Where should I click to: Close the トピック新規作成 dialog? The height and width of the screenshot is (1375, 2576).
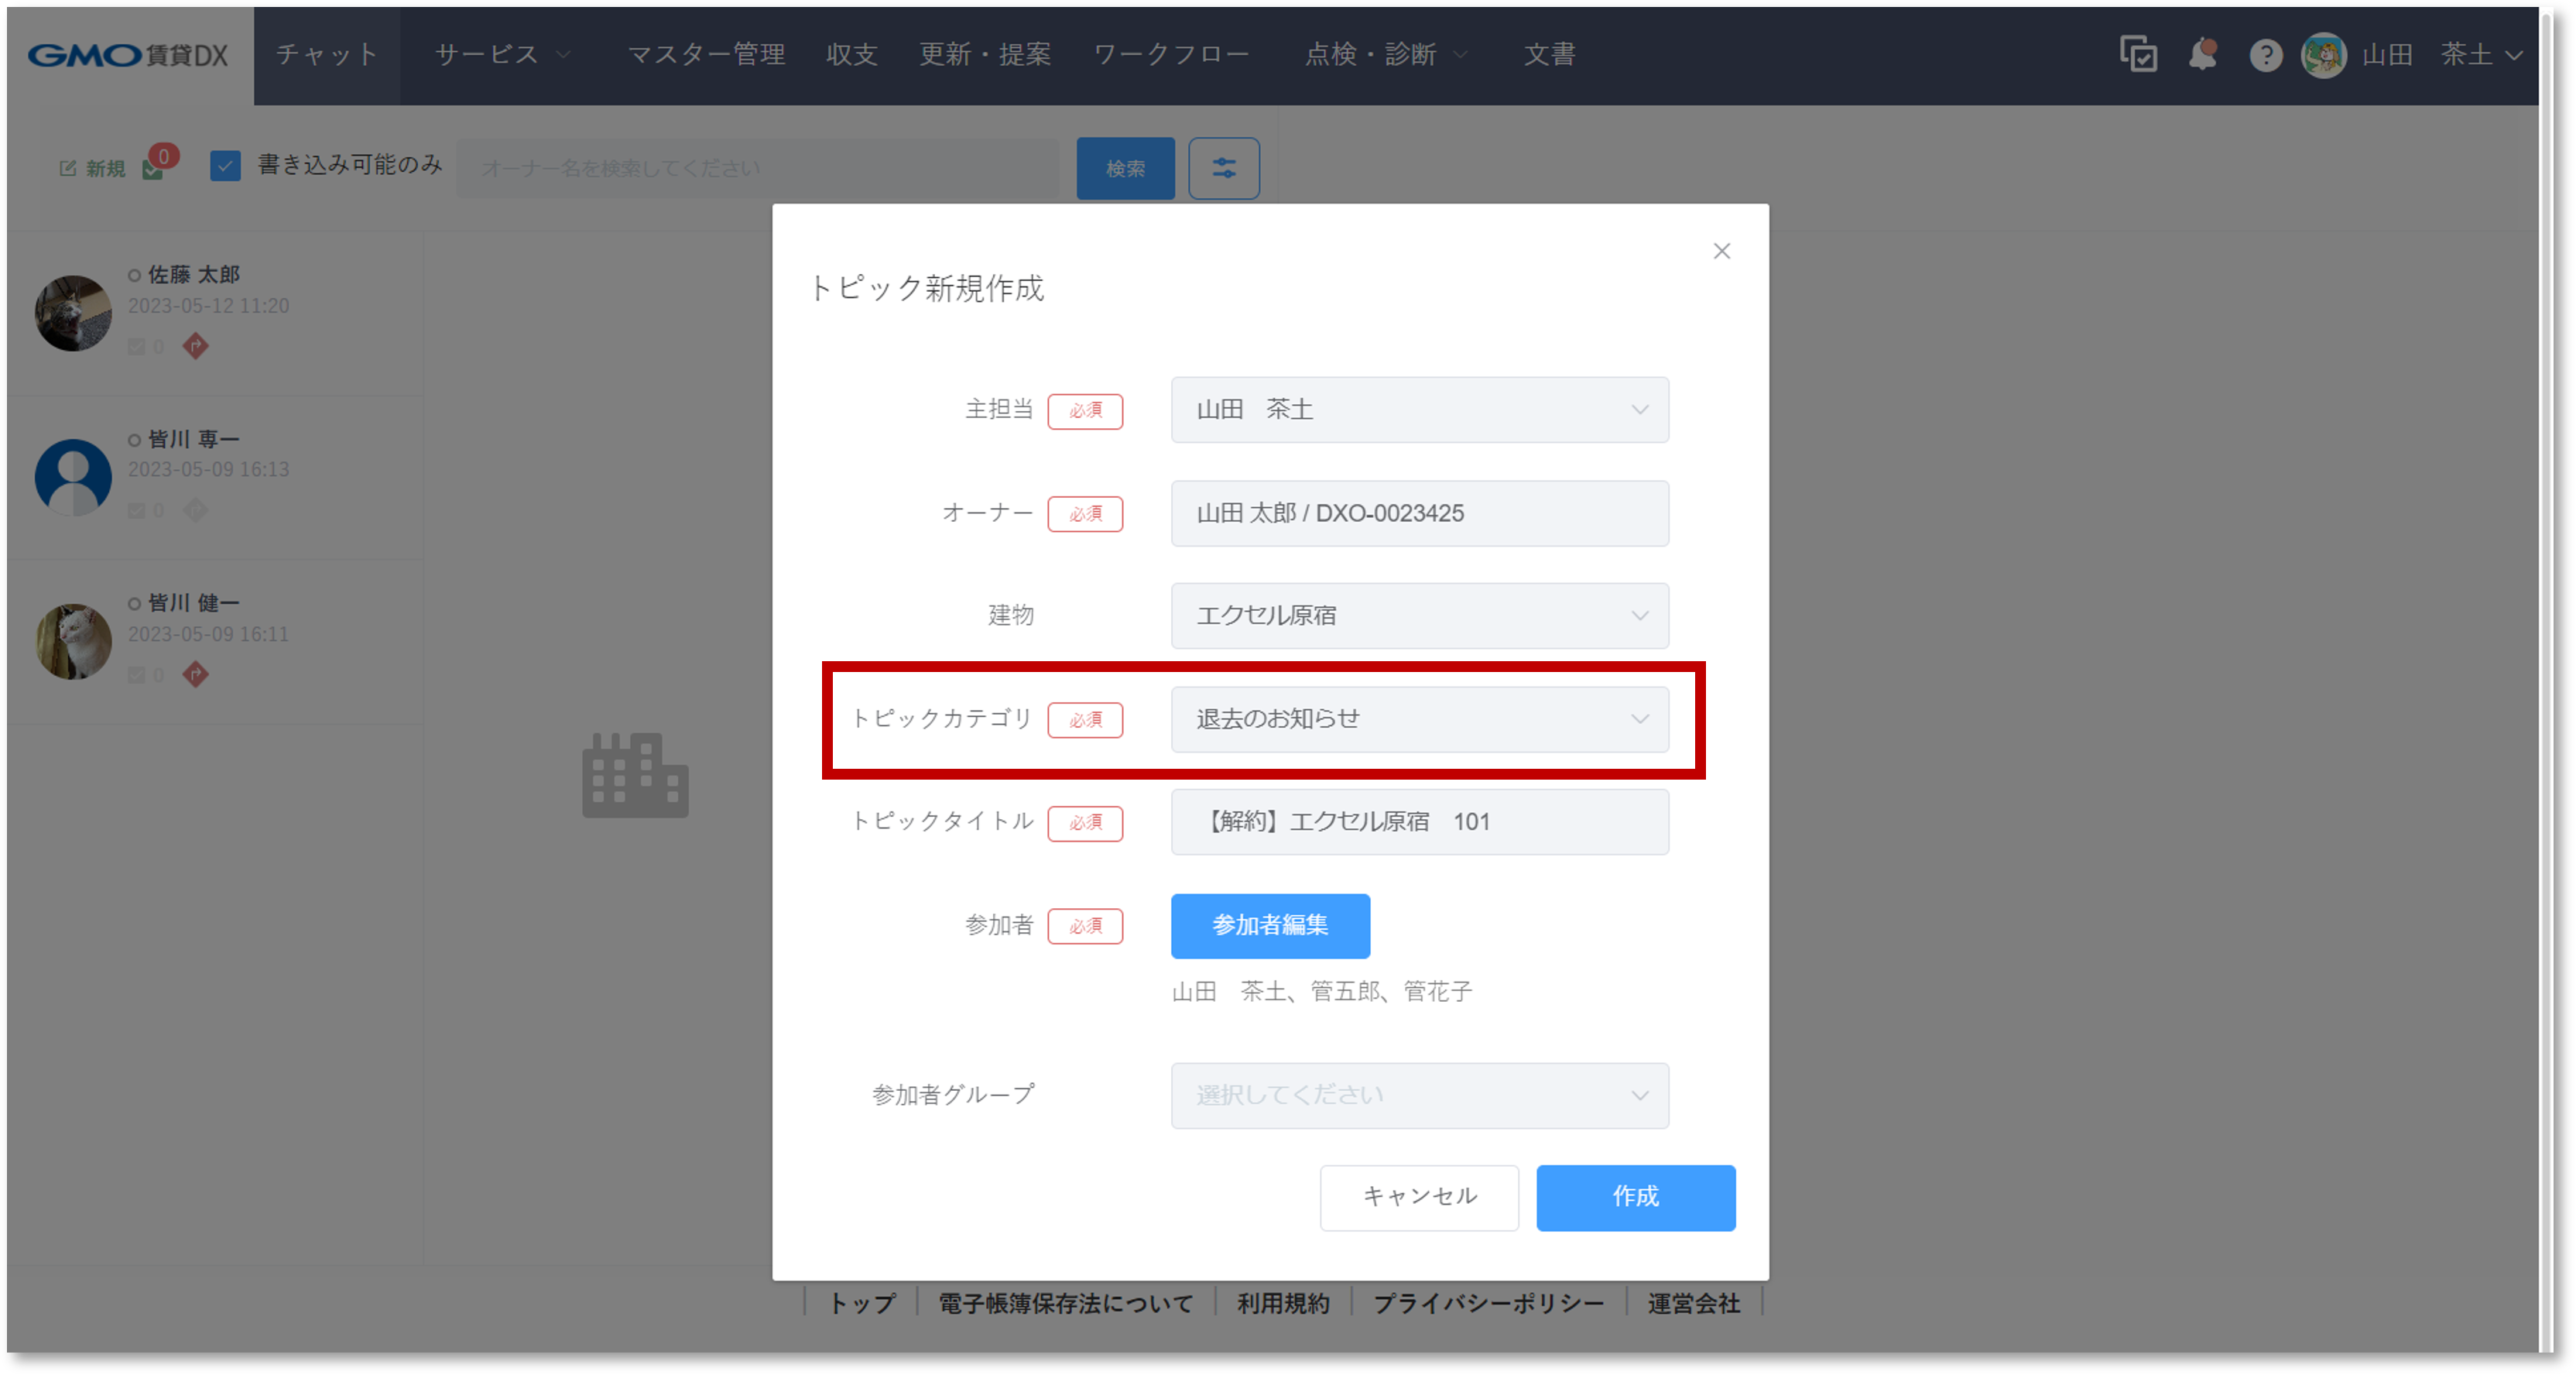coord(1721,251)
